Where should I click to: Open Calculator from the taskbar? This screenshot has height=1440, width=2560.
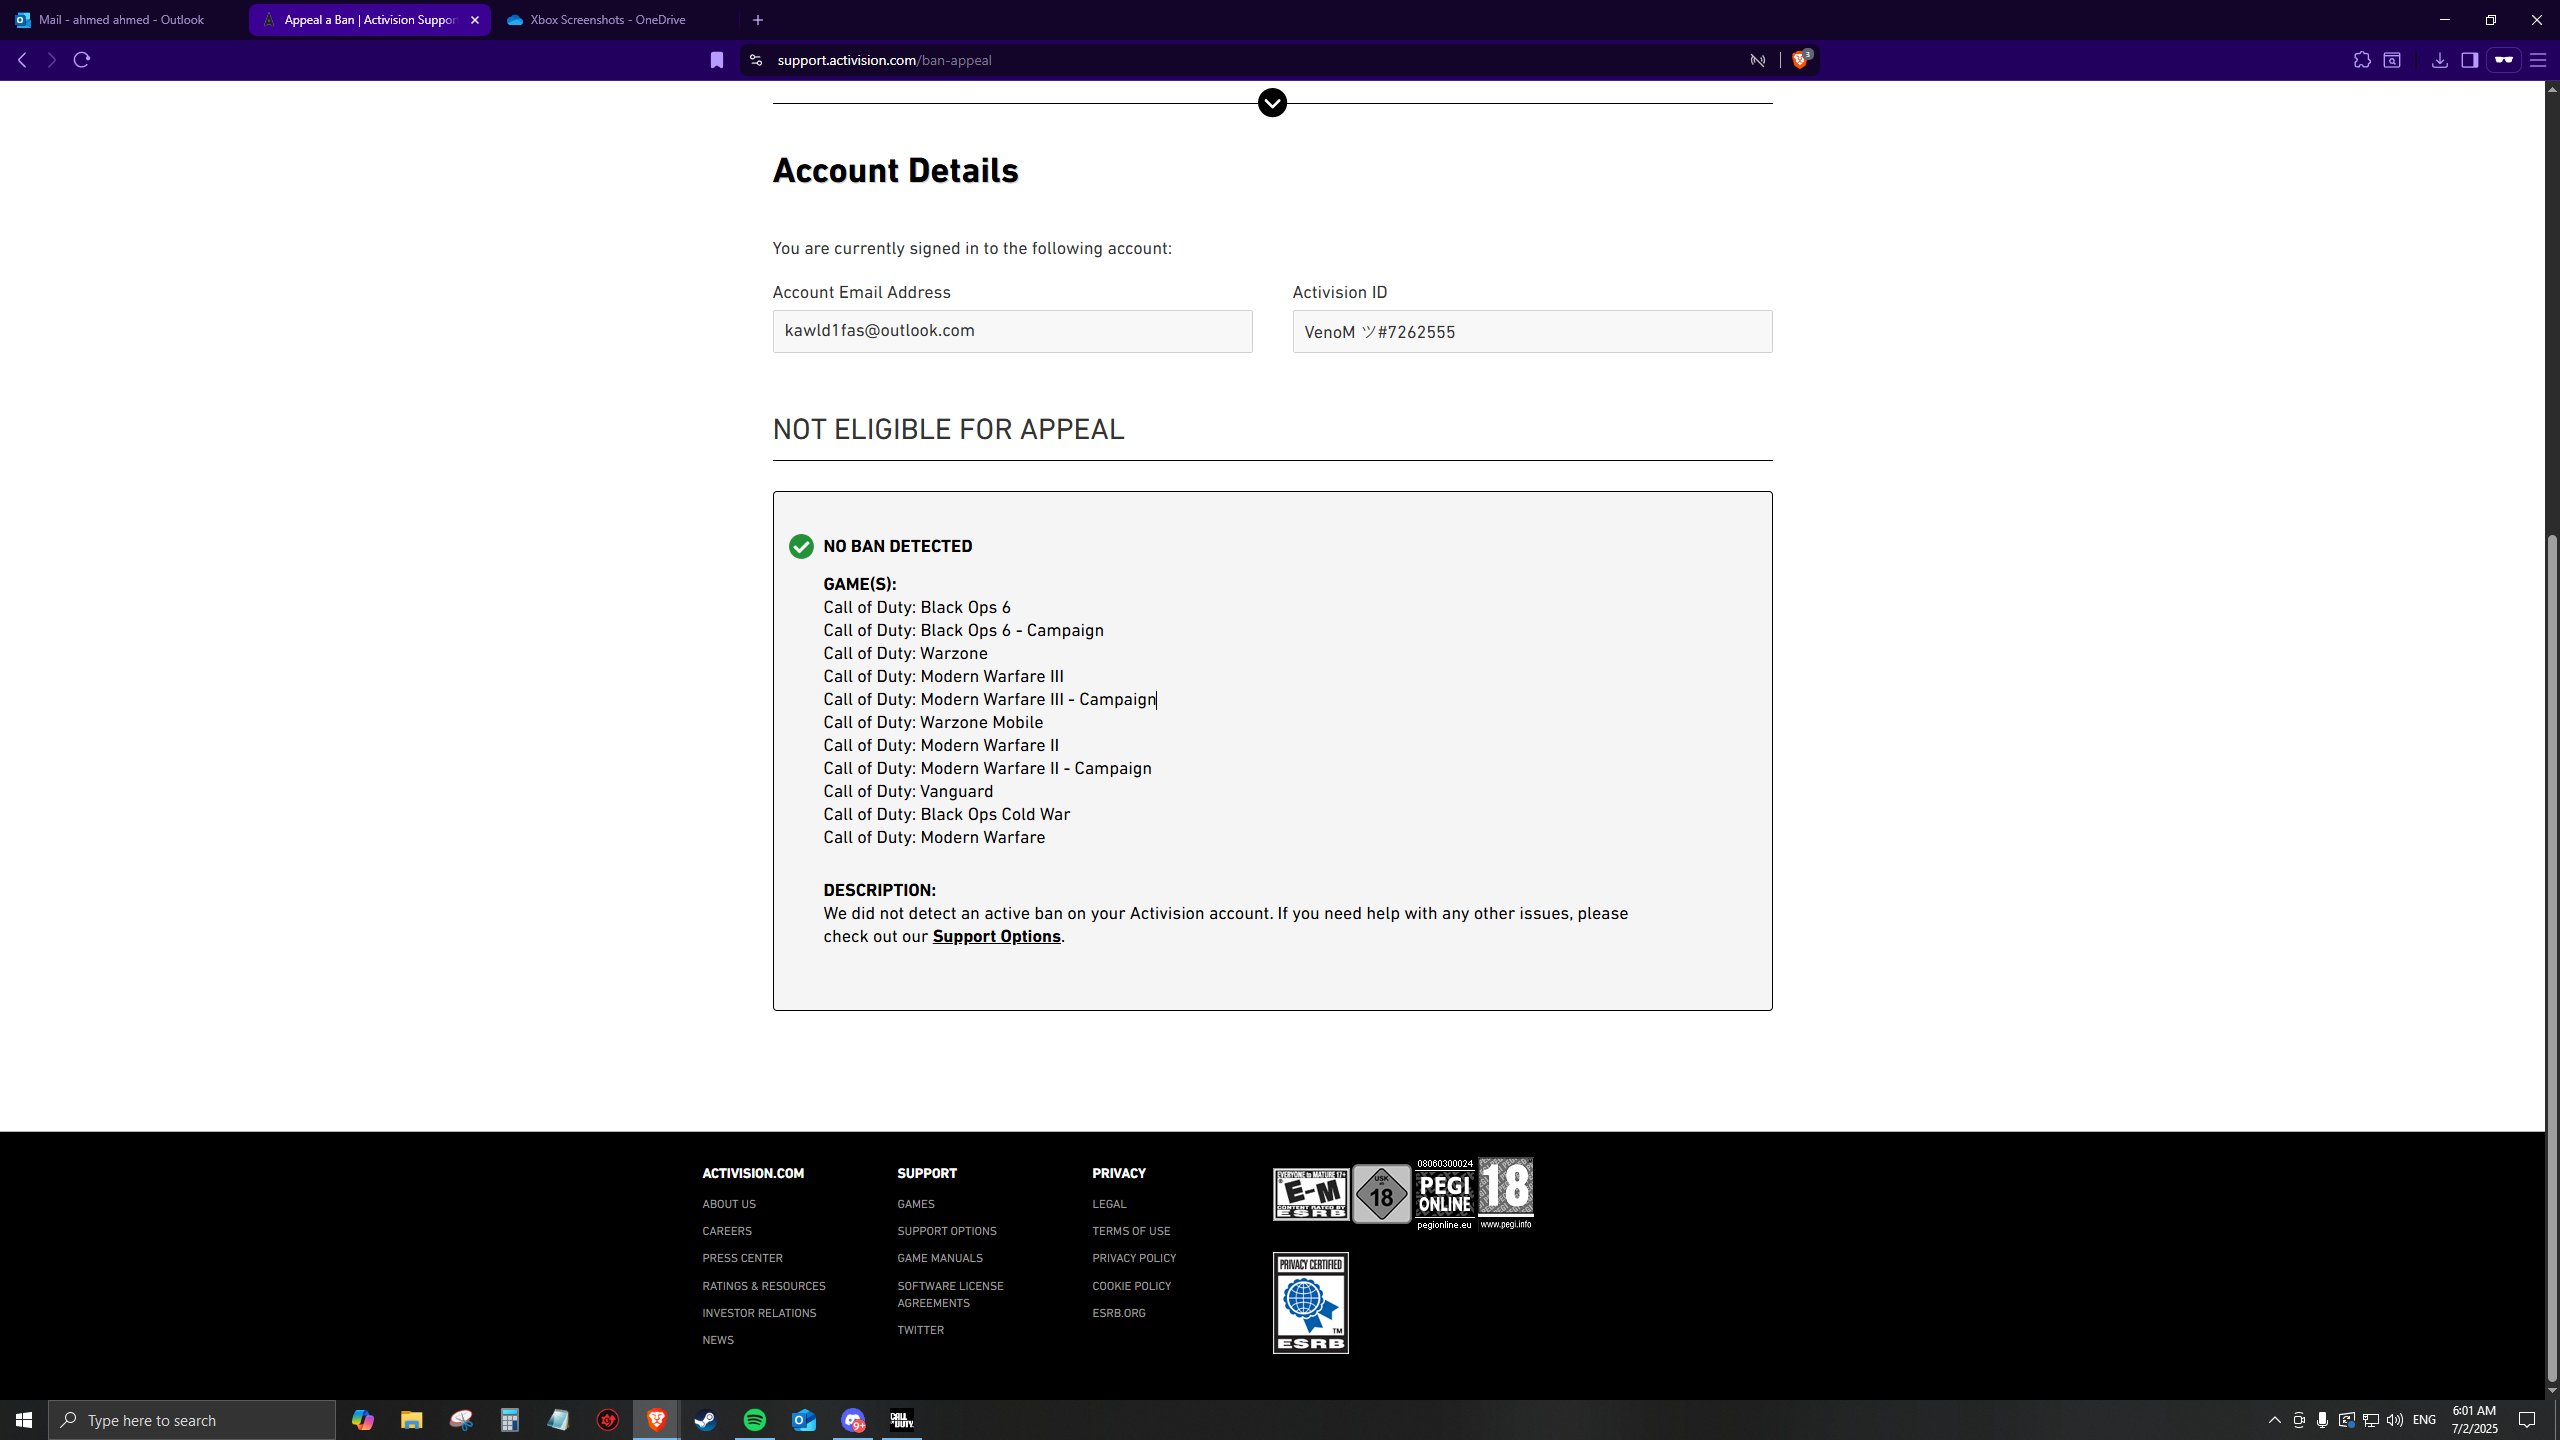[x=509, y=1420]
